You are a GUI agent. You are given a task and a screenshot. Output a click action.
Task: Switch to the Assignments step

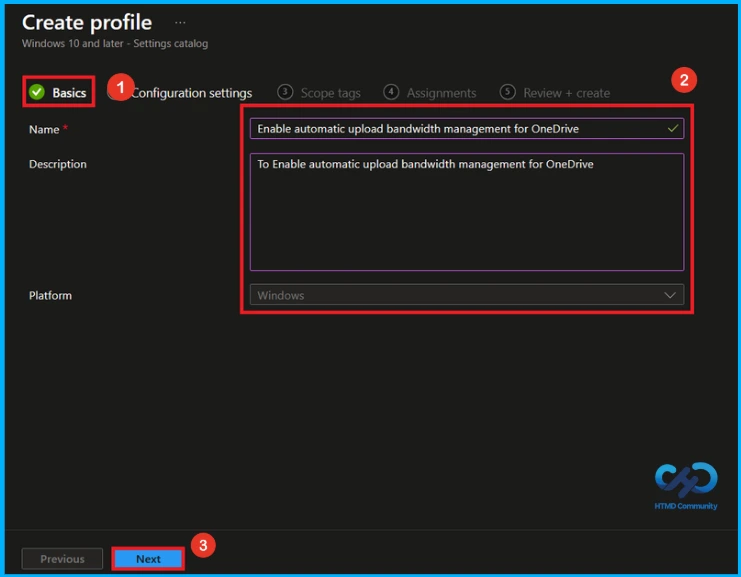(x=430, y=93)
